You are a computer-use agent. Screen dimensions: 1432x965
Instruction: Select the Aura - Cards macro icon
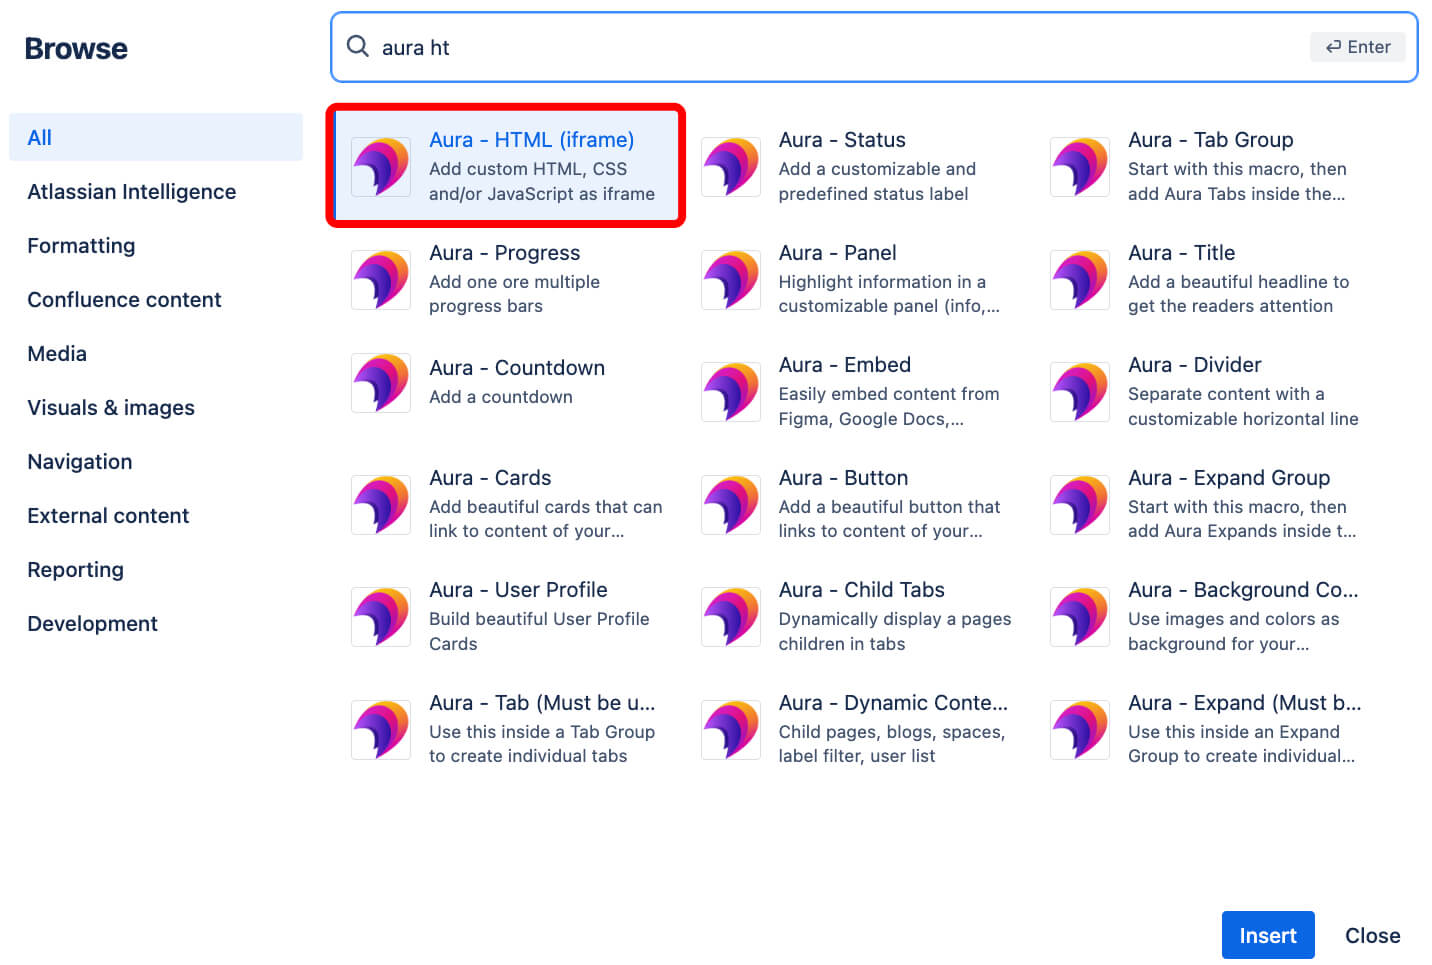(x=380, y=504)
